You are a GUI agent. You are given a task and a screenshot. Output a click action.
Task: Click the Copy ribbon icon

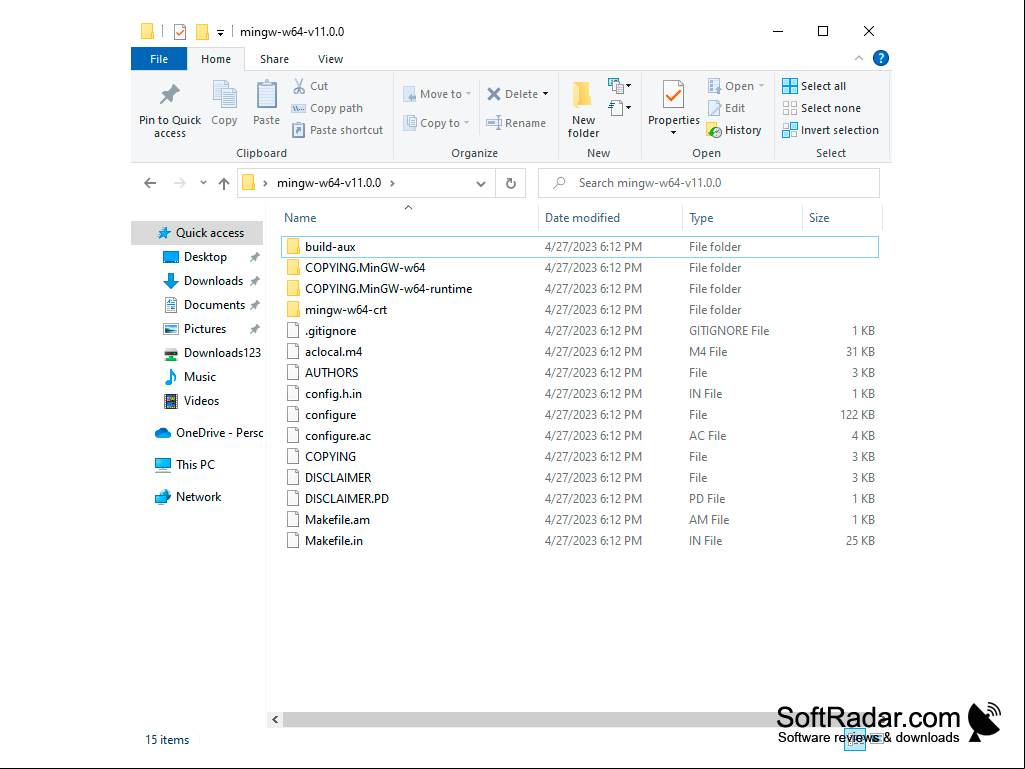tap(224, 103)
